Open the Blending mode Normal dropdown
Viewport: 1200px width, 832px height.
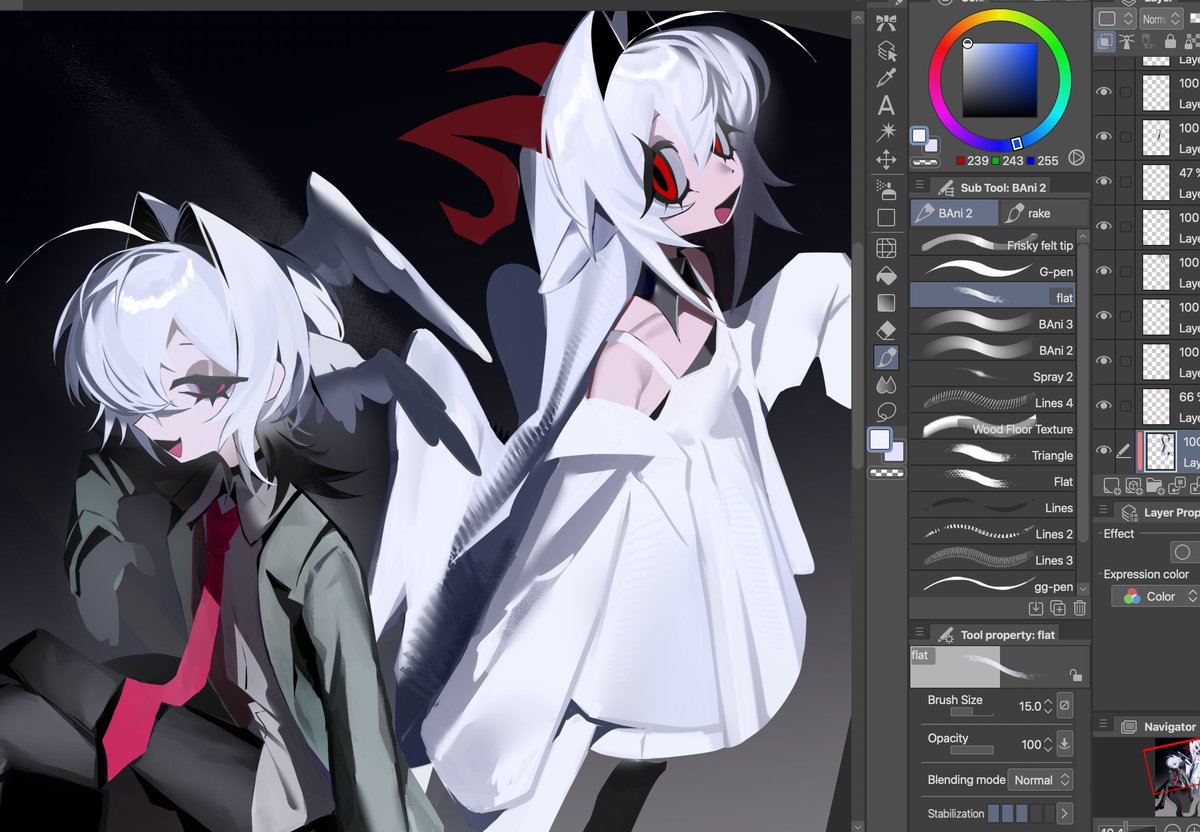coord(1042,780)
